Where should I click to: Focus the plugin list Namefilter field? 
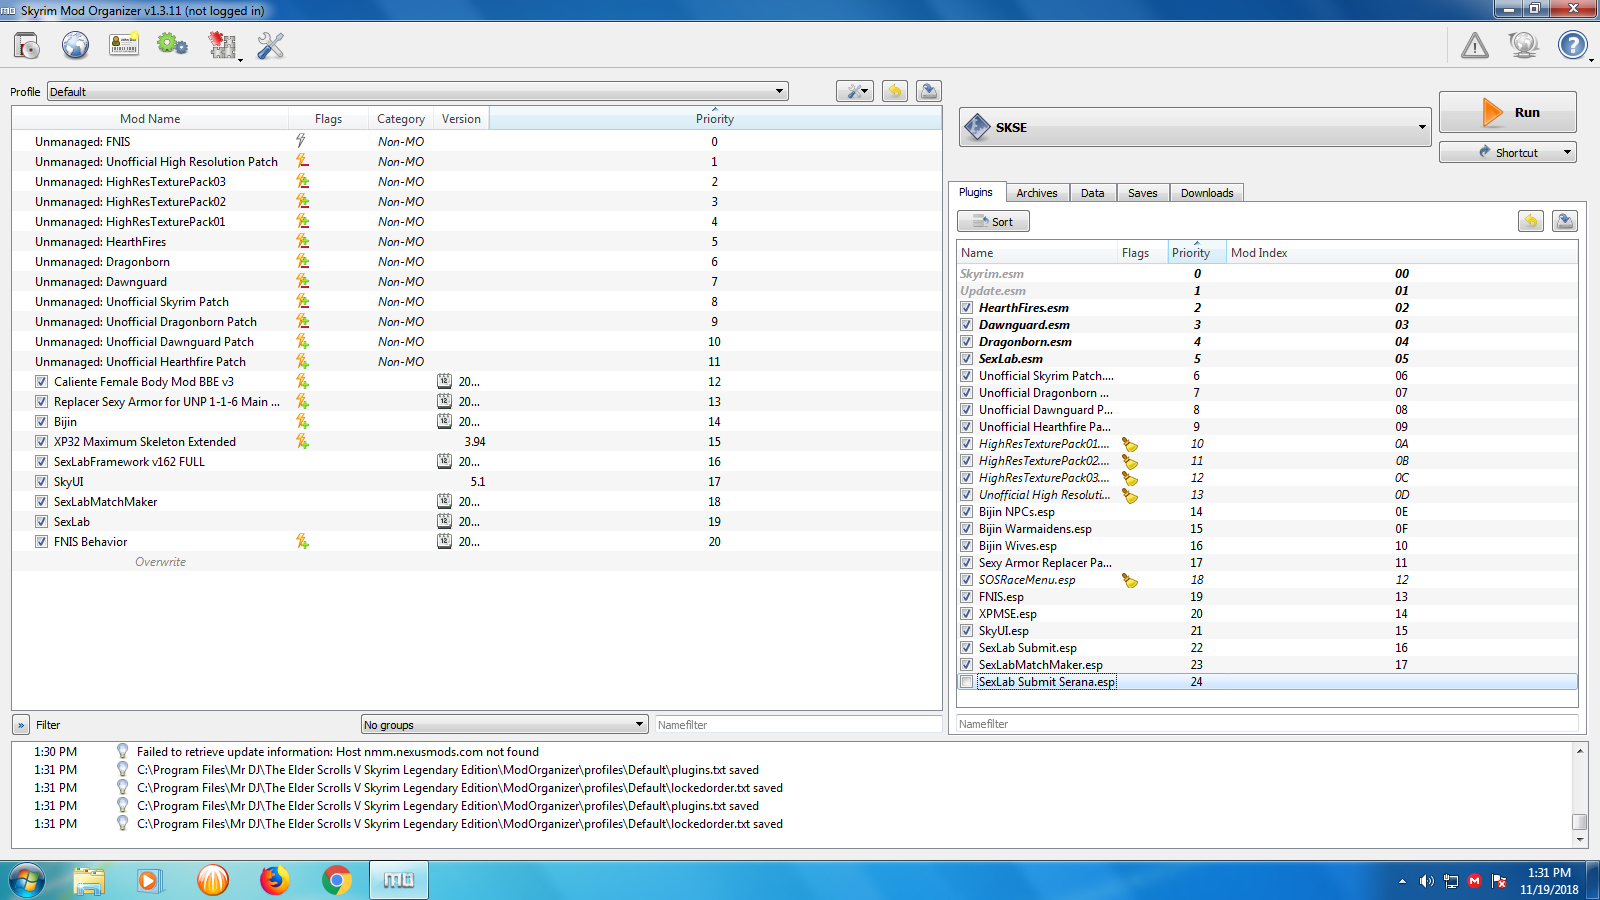tap(1267, 723)
